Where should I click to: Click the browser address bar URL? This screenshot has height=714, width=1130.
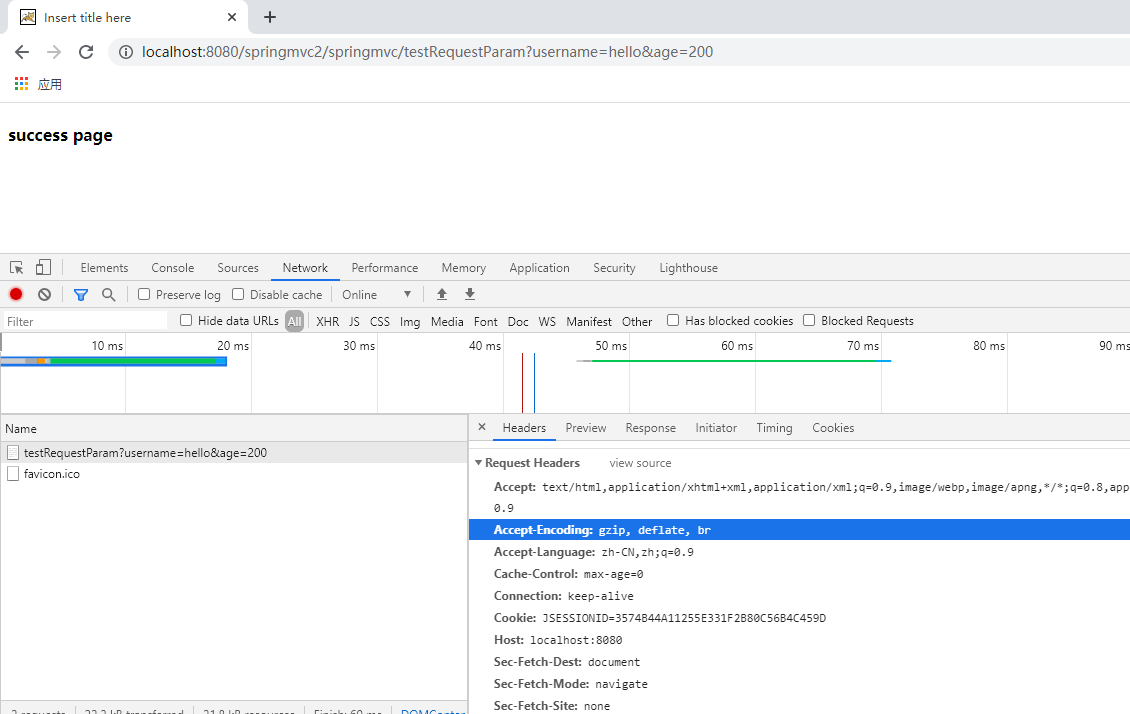pos(427,52)
